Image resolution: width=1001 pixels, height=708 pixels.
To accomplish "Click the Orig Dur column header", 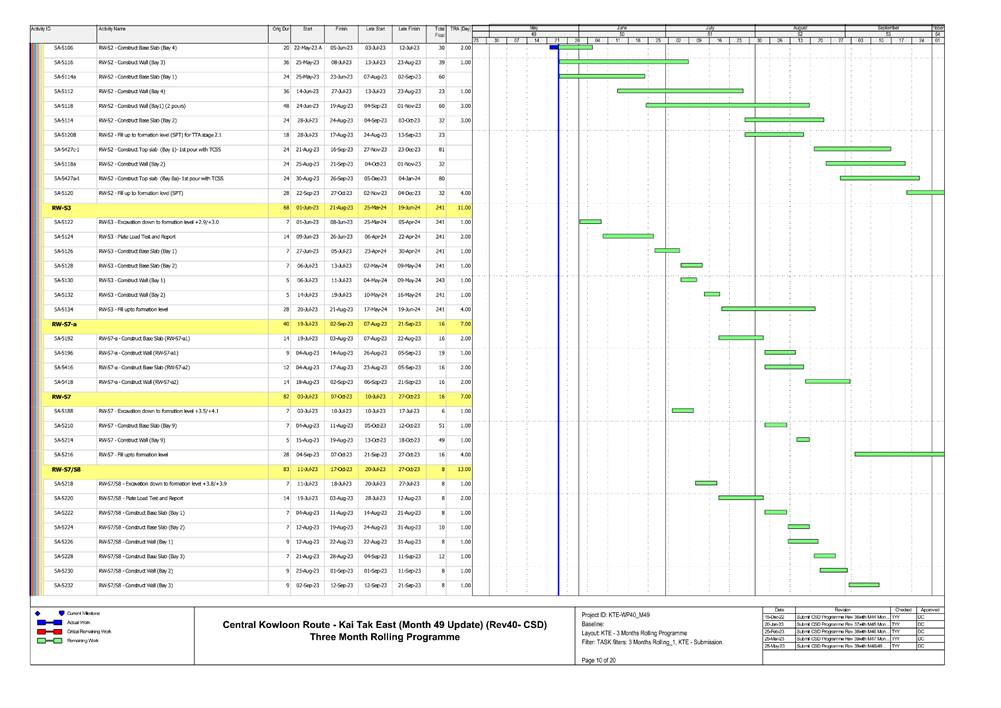I will coord(281,31).
